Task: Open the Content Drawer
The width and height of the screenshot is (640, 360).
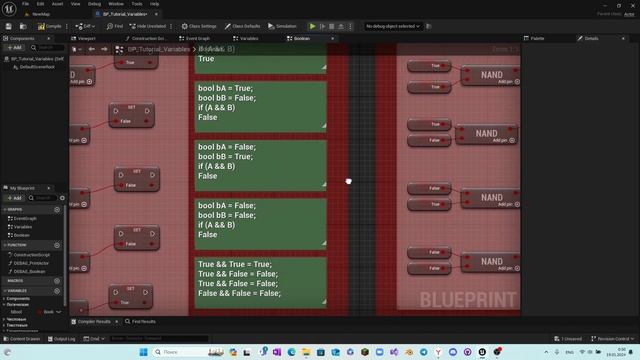Action: (21, 339)
